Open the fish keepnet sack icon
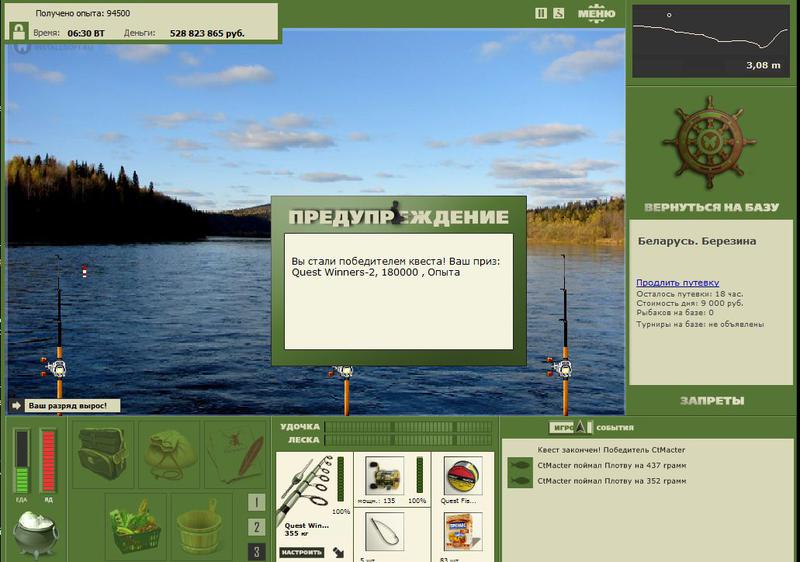Viewport: 800px width, 562px height. pyautogui.click(x=169, y=454)
